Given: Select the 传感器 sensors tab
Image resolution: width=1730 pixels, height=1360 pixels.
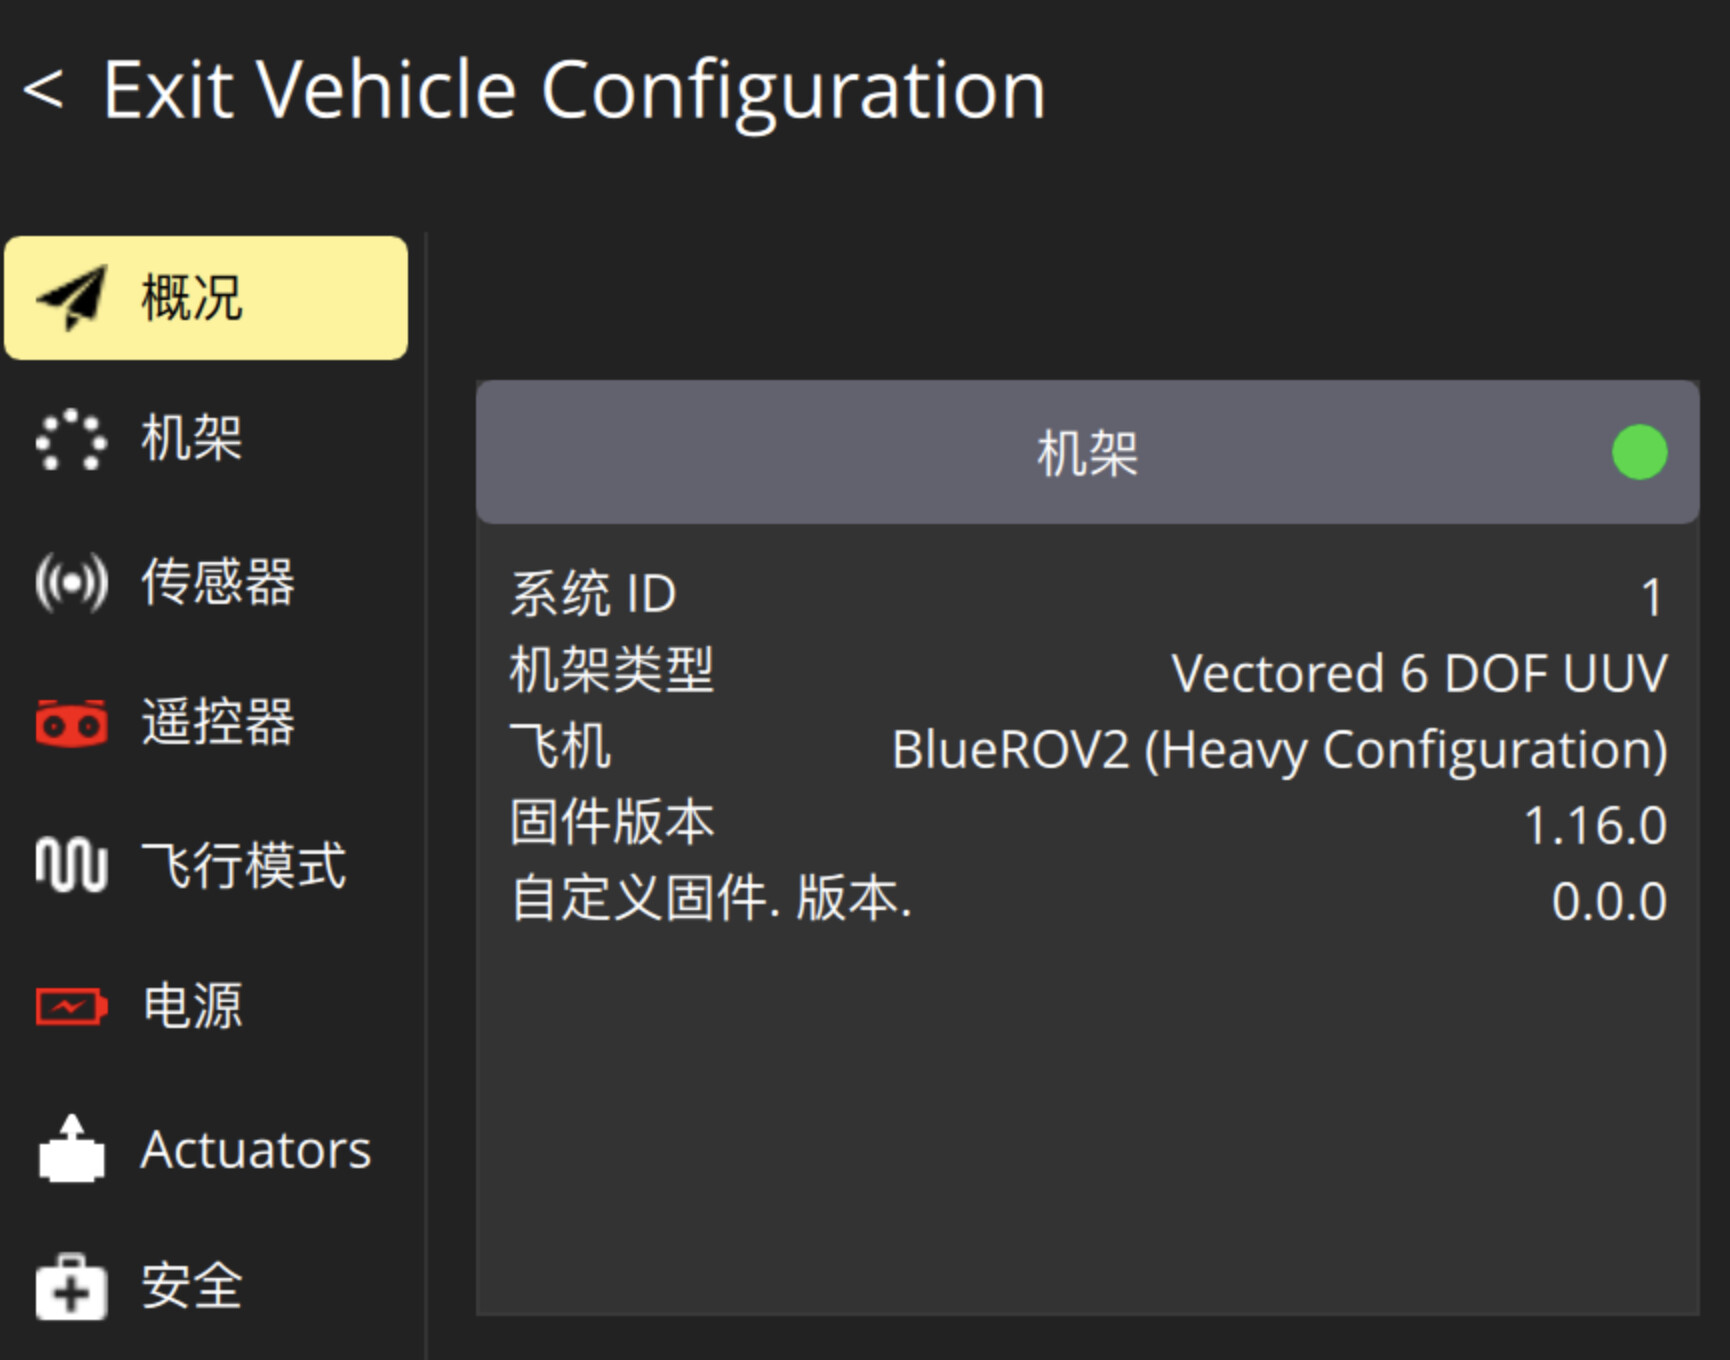Looking at the screenshot, I should pyautogui.click(x=218, y=581).
